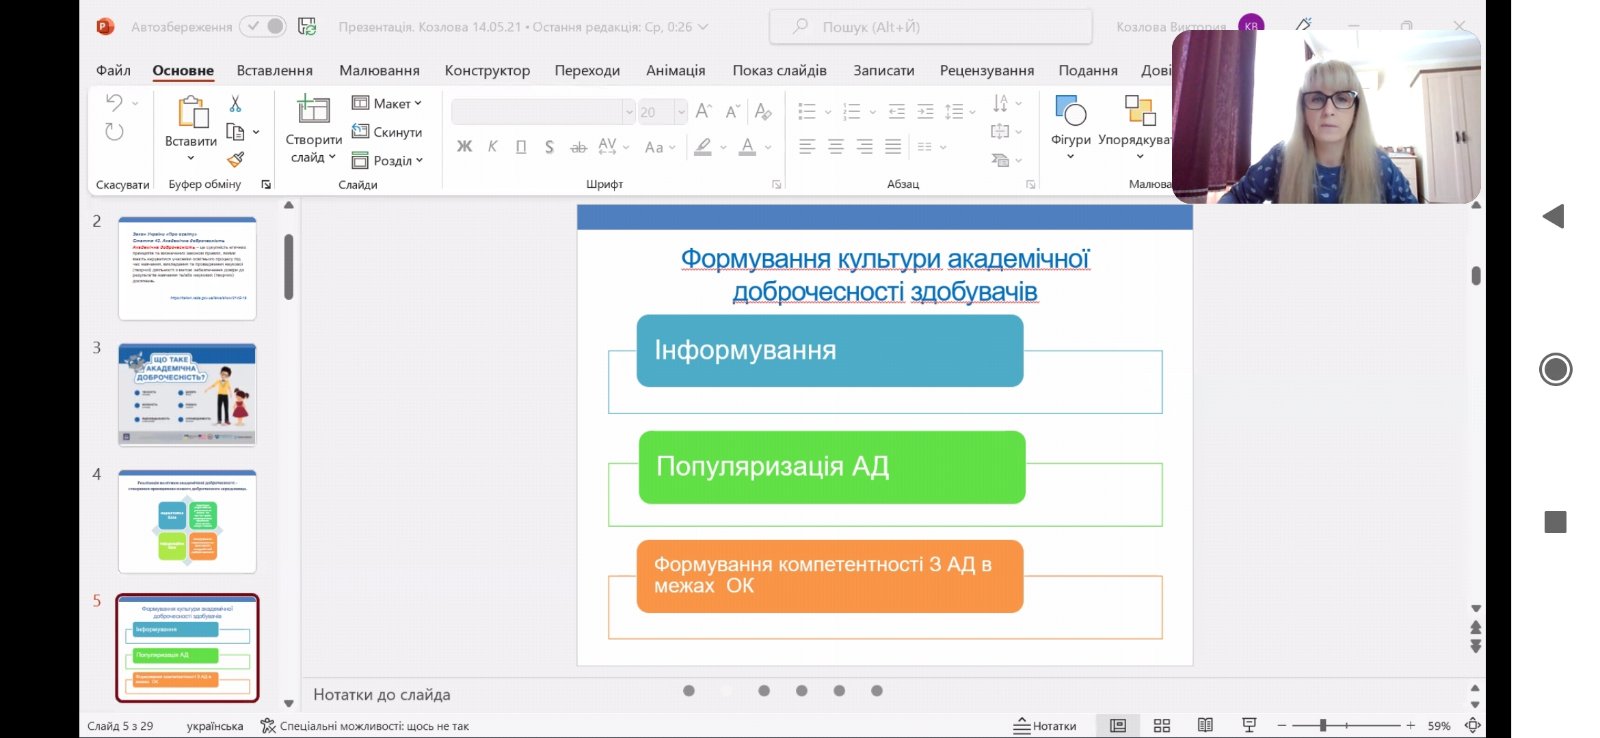This screenshot has height=738, width=1600.
Task: Click the Shapes (Фігури) icon
Action: [1070, 112]
